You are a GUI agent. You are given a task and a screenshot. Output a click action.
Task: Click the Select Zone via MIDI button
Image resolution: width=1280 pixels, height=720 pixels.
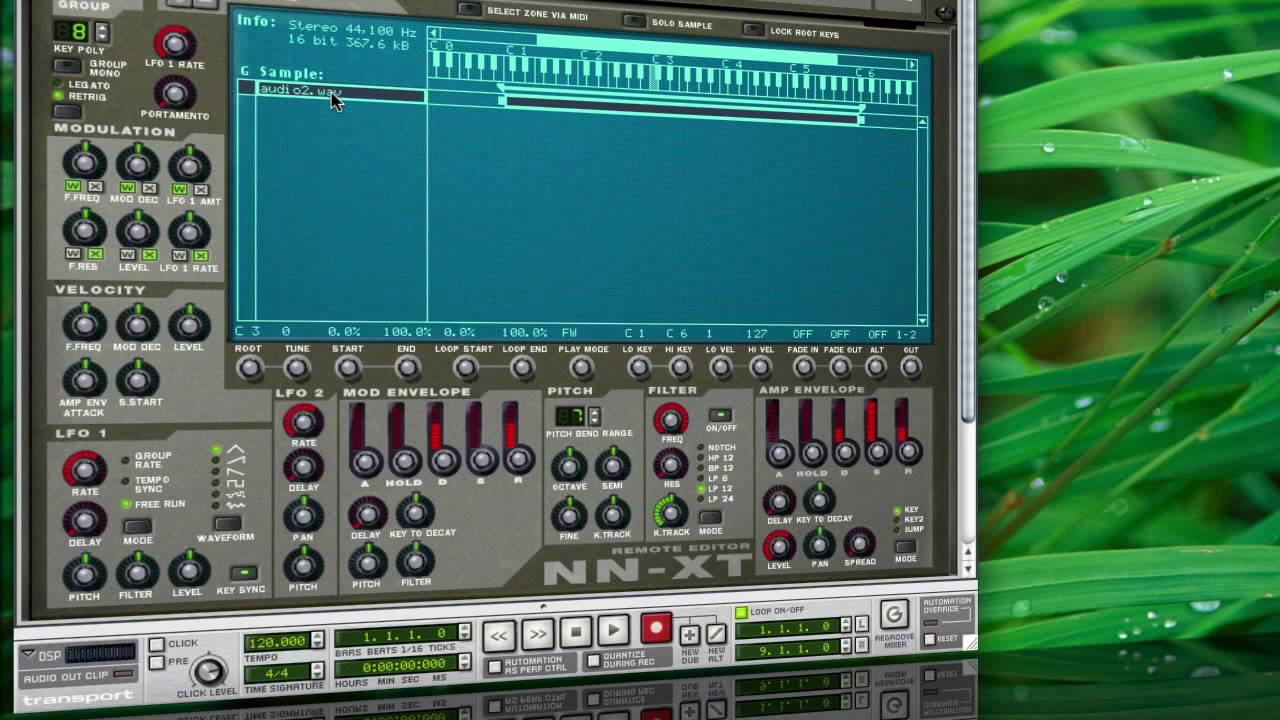coord(468,9)
